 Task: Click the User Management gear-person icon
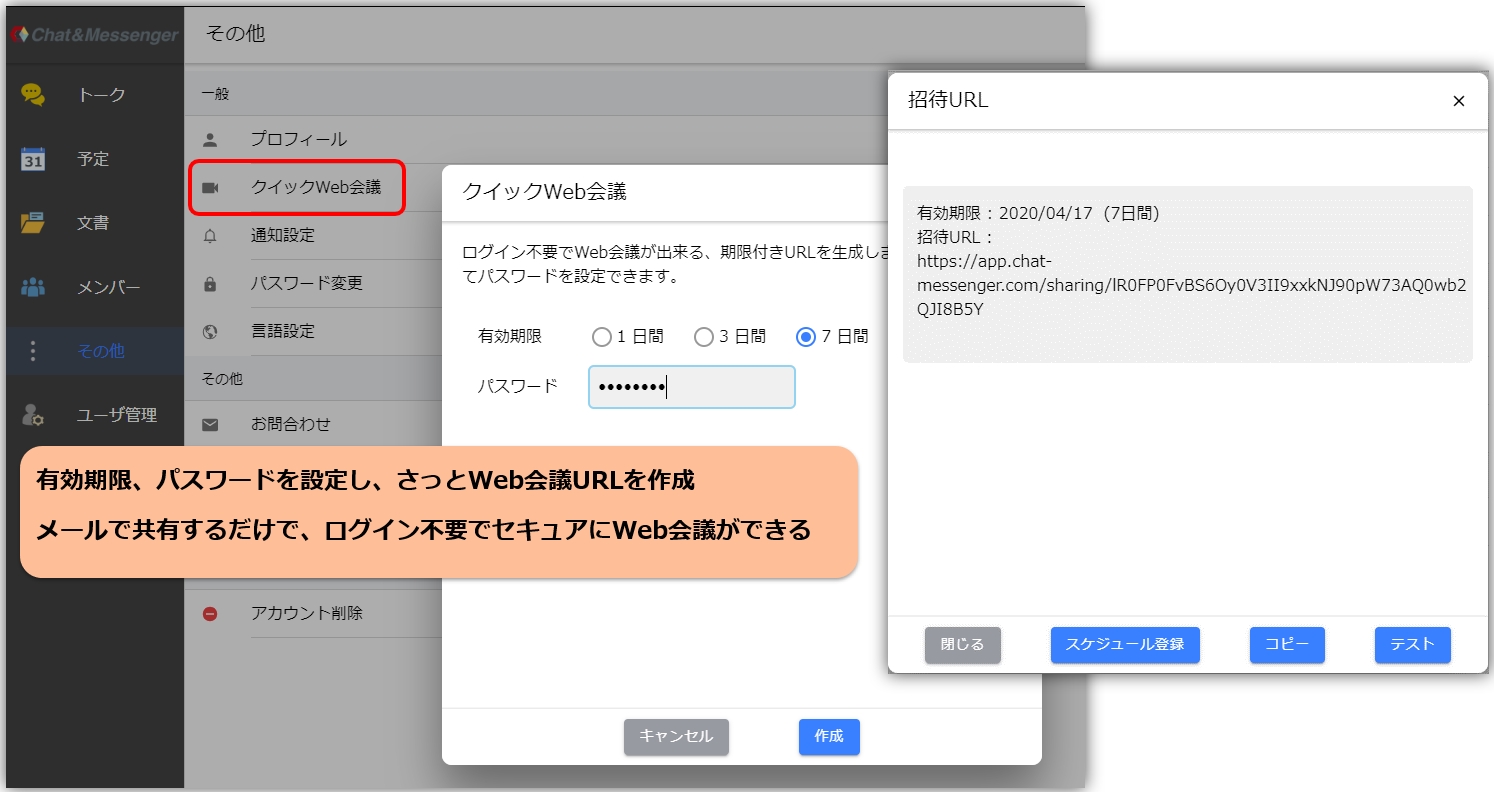tap(33, 415)
